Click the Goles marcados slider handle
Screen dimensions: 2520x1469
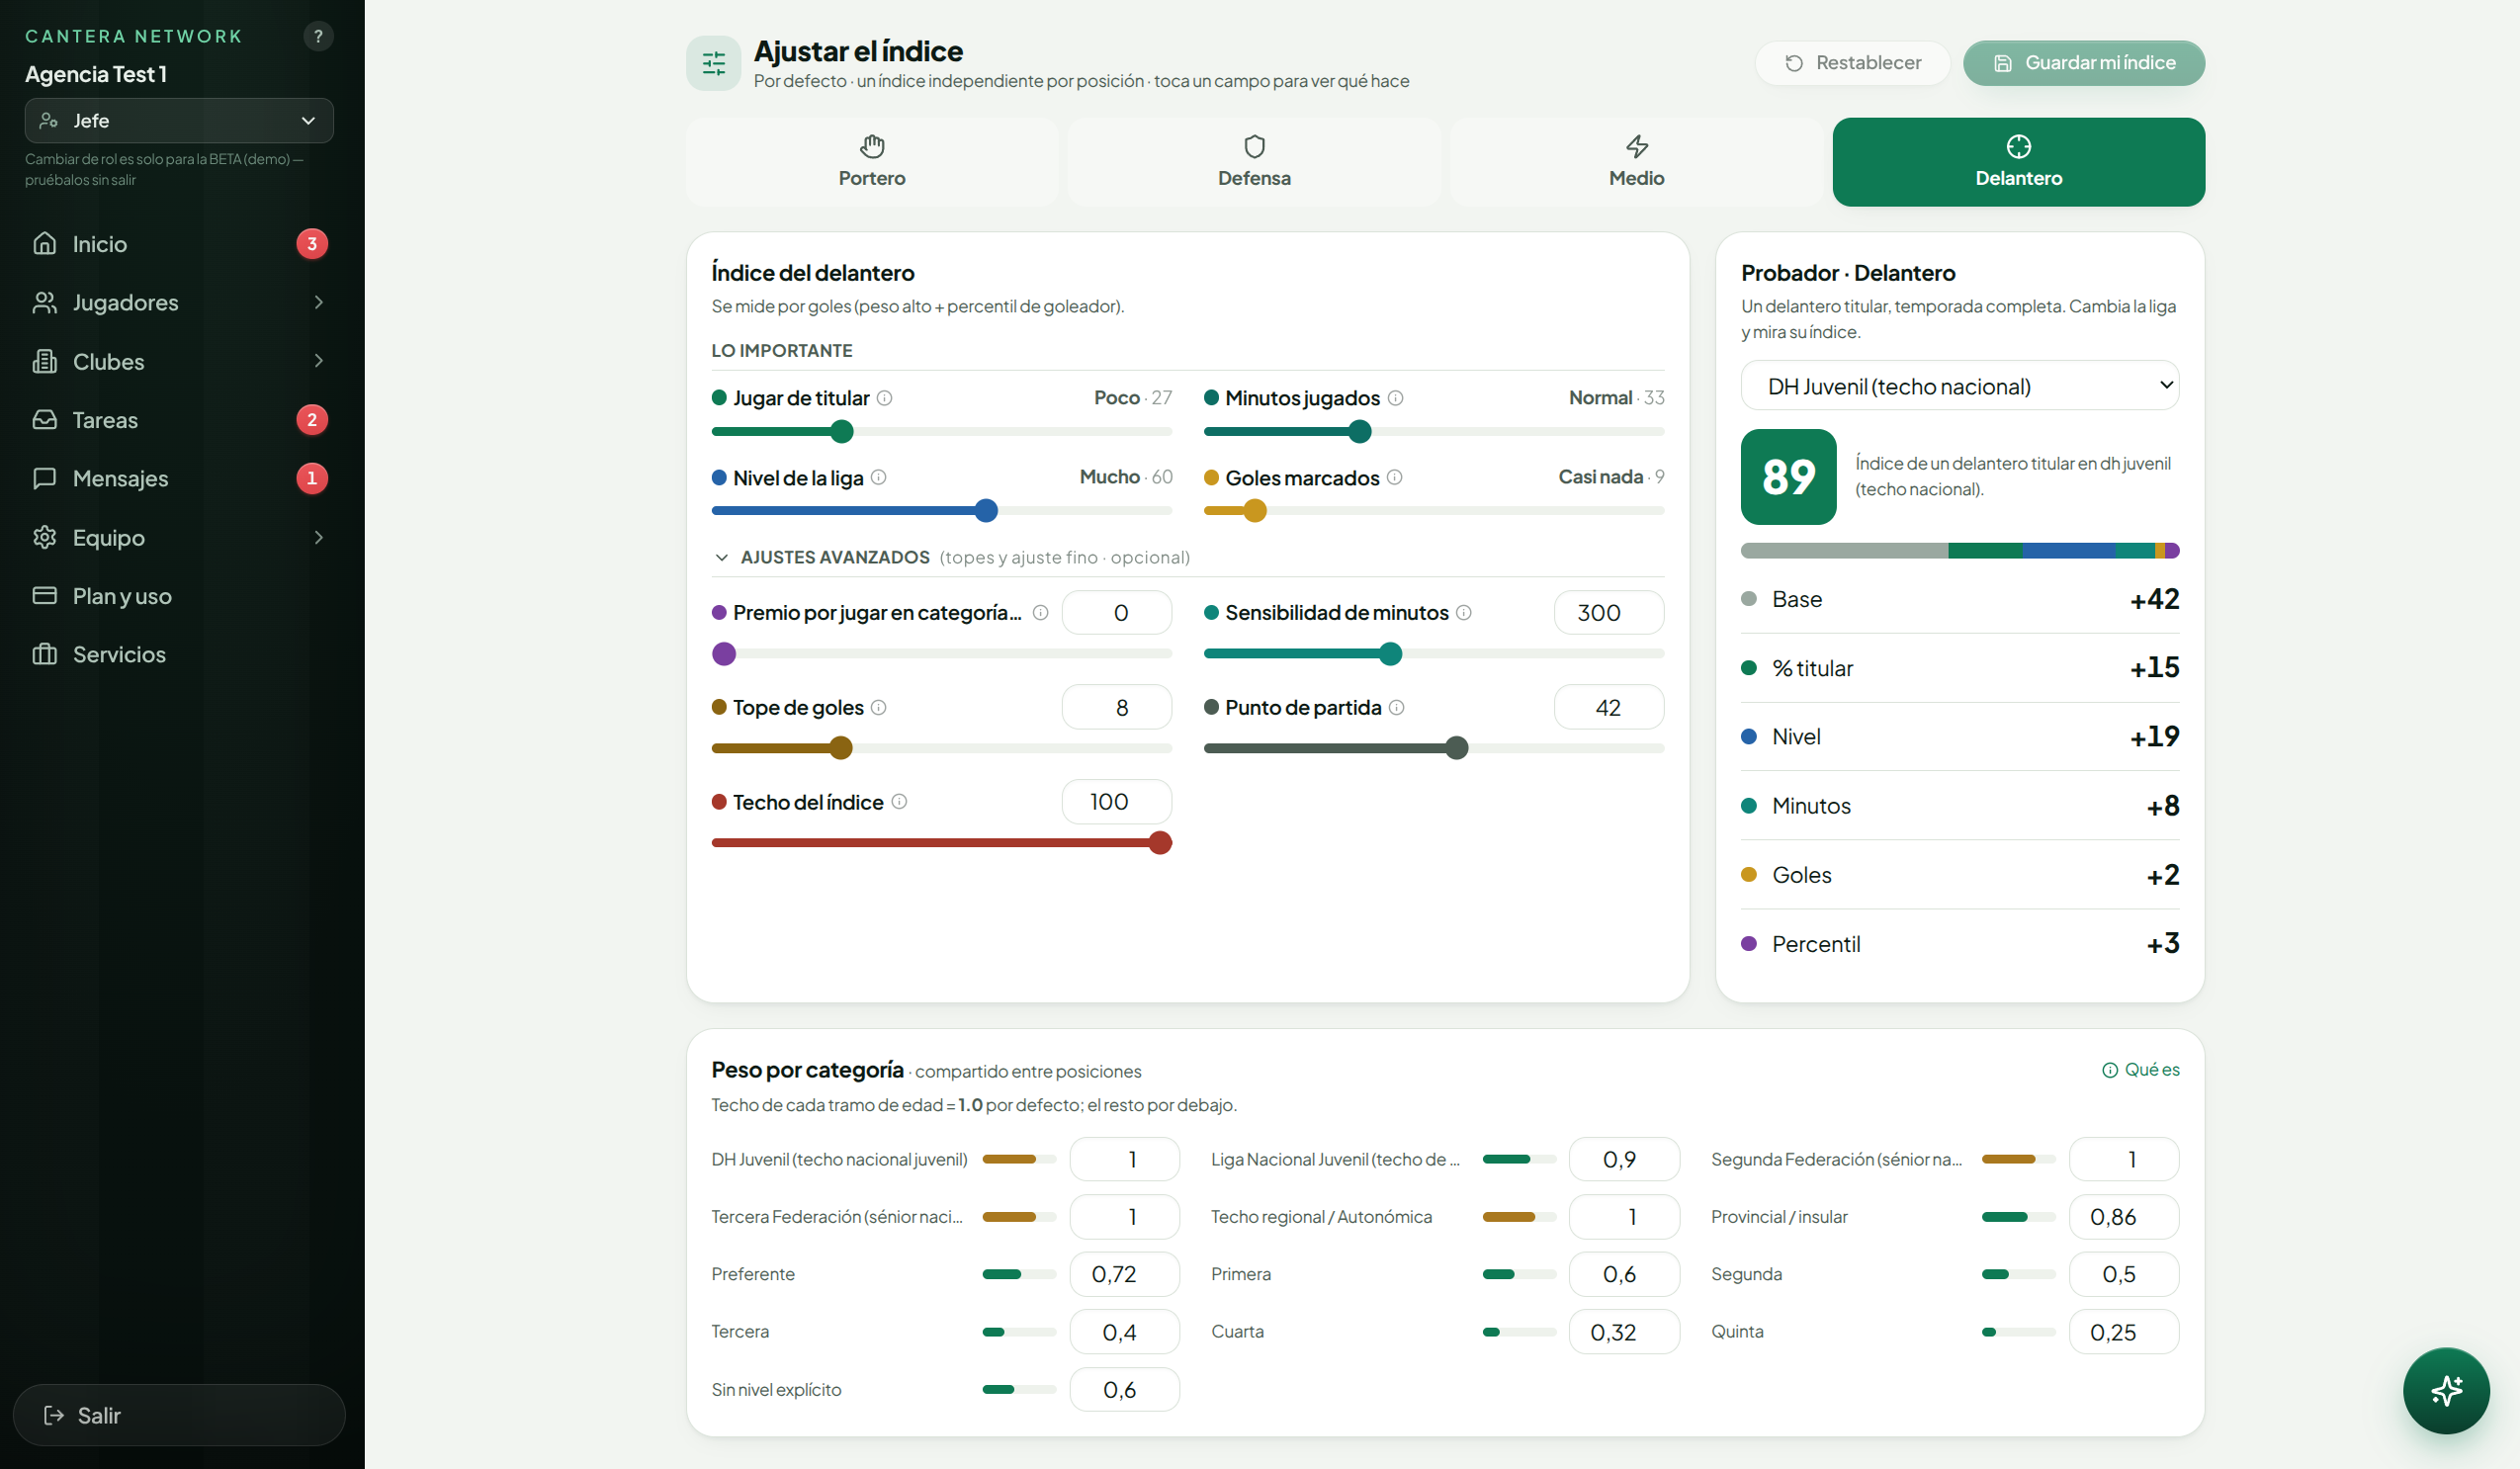coord(1255,510)
